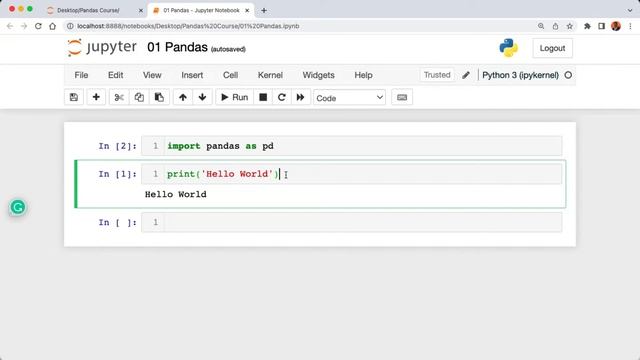Close the Desktop/Pandas Course tab
640x360 pixels.
pyautogui.click(x=141, y=11)
